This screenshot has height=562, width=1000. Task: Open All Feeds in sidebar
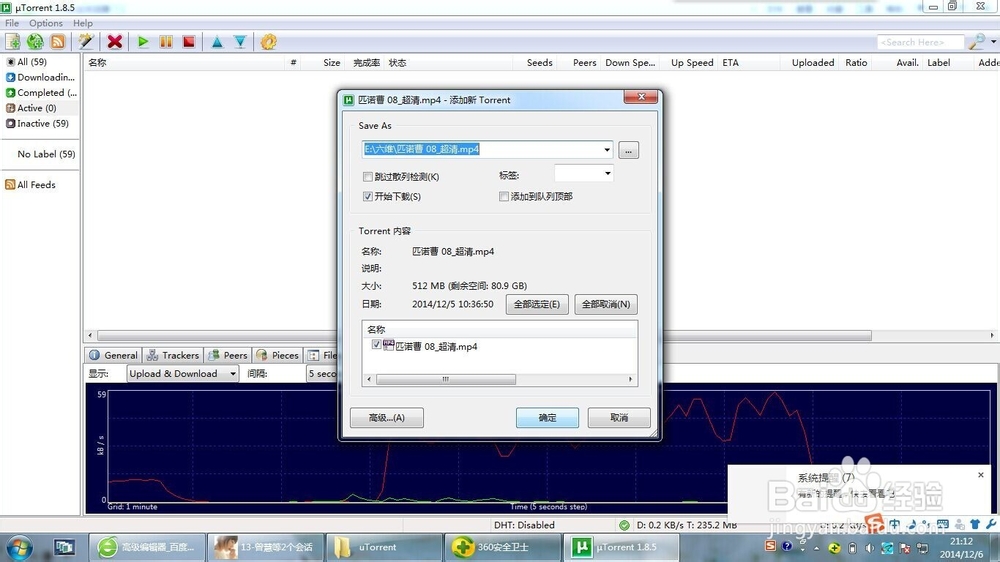(x=31, y=184)
